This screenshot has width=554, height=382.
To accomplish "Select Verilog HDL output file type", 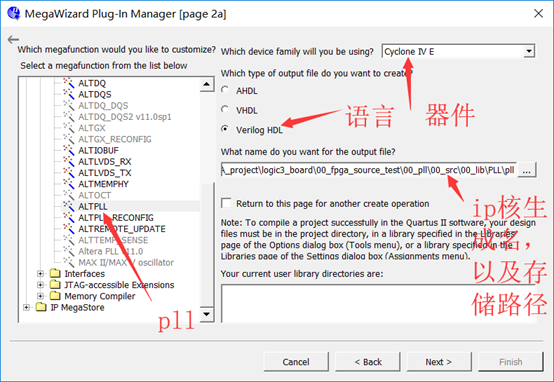I will [x=225, y=129].
